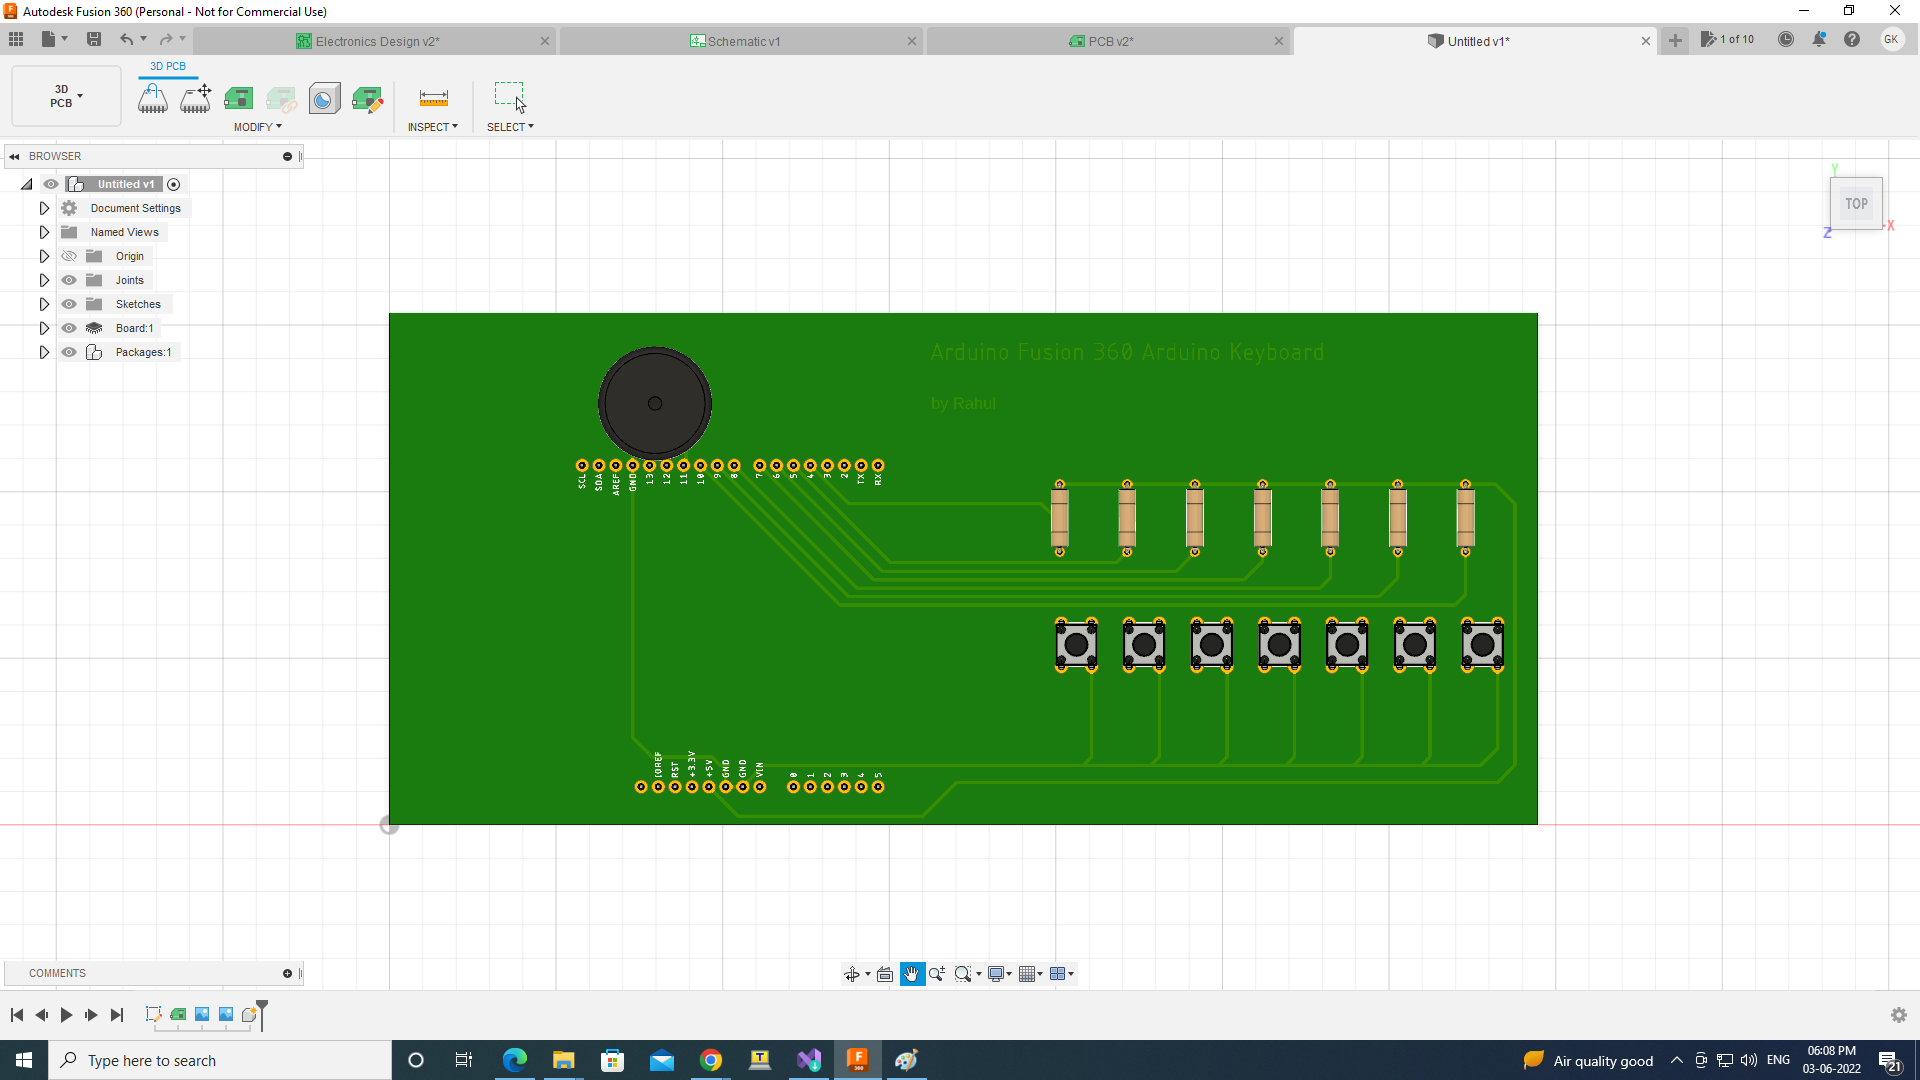Toggle visibility of Packages:1

[x=69, y=352]
